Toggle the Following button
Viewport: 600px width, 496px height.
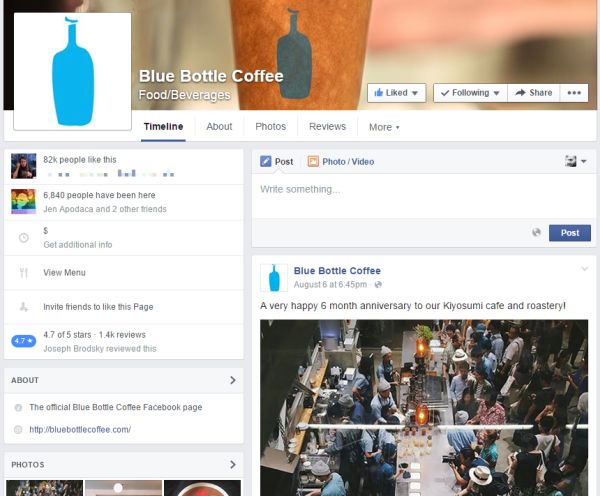tap(469, 93)
